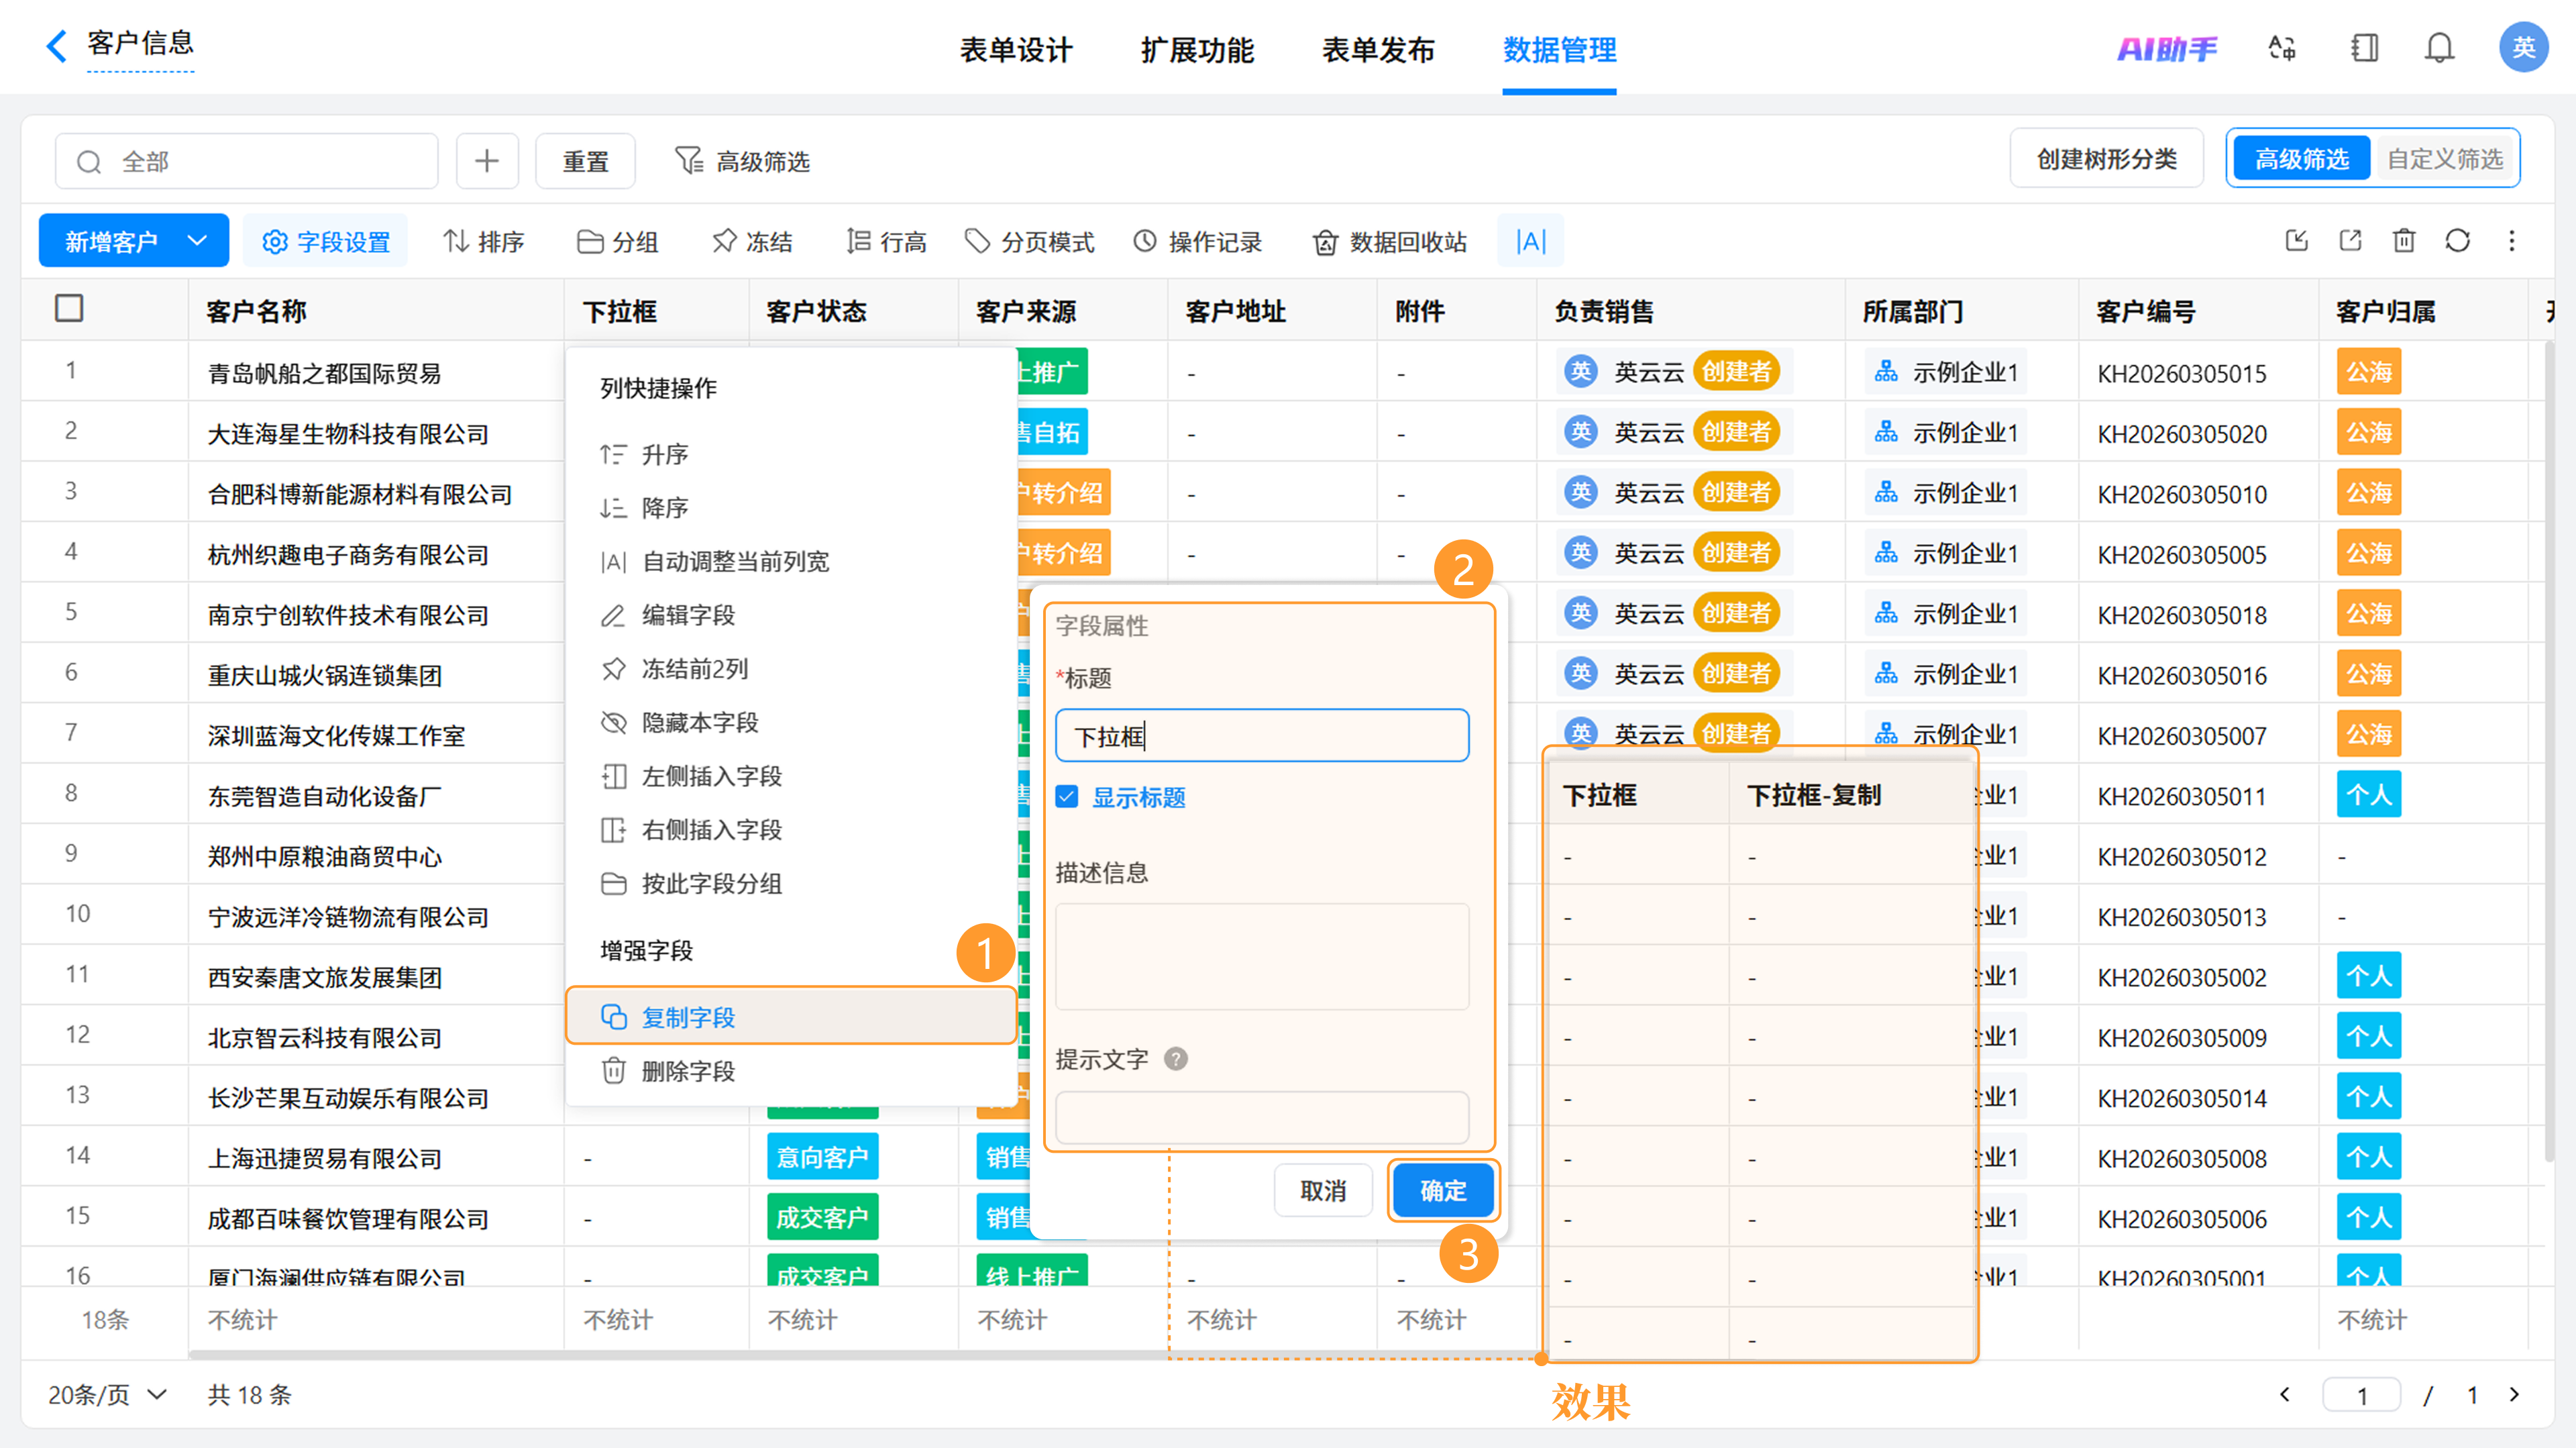The width and height of the screenshot is (2576, 1448).
Task: Switch to 表单发布 tab
Action: [1378, 50]
